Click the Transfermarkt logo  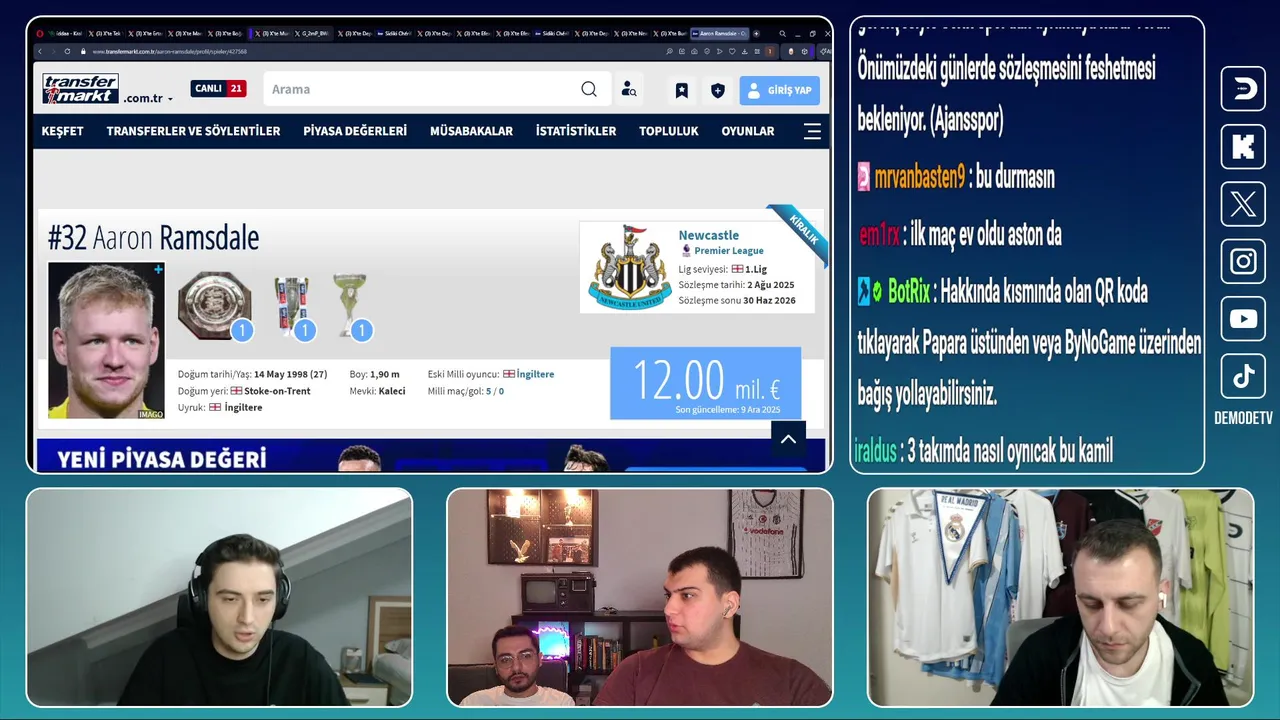(80, 88)
